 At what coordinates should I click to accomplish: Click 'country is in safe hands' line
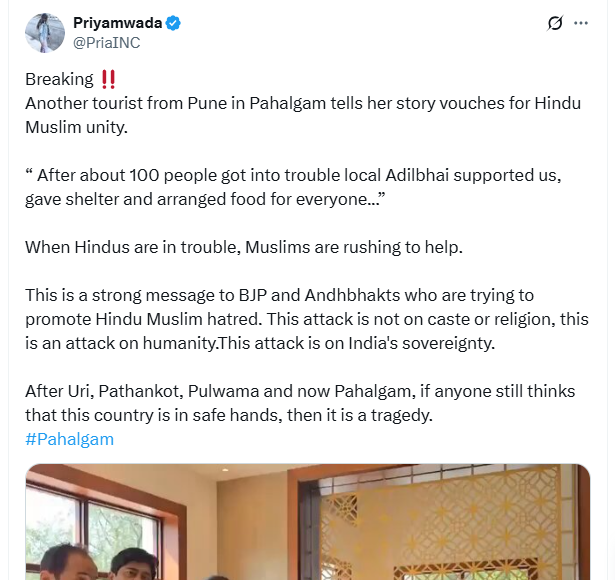pos(229,415)
